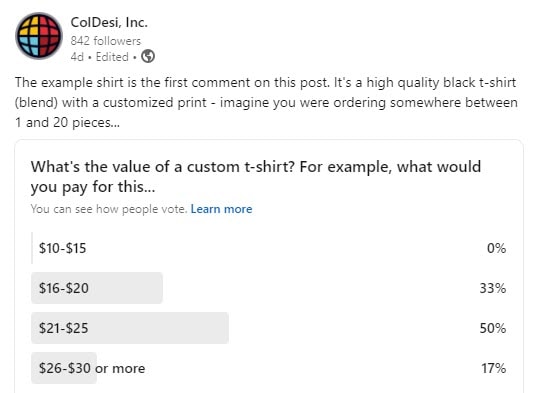Open the ColDesi, Inc. company name
The height and width of the screenshot is (393, 538).
pyautogui.click(x=109, y=22)
